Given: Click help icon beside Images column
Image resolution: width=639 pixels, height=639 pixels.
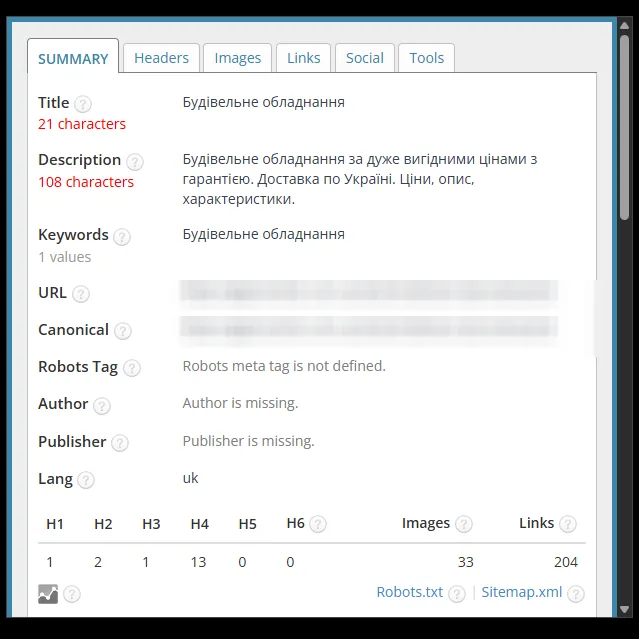Looking at the screenshot, I should click(x=463, y=524).
